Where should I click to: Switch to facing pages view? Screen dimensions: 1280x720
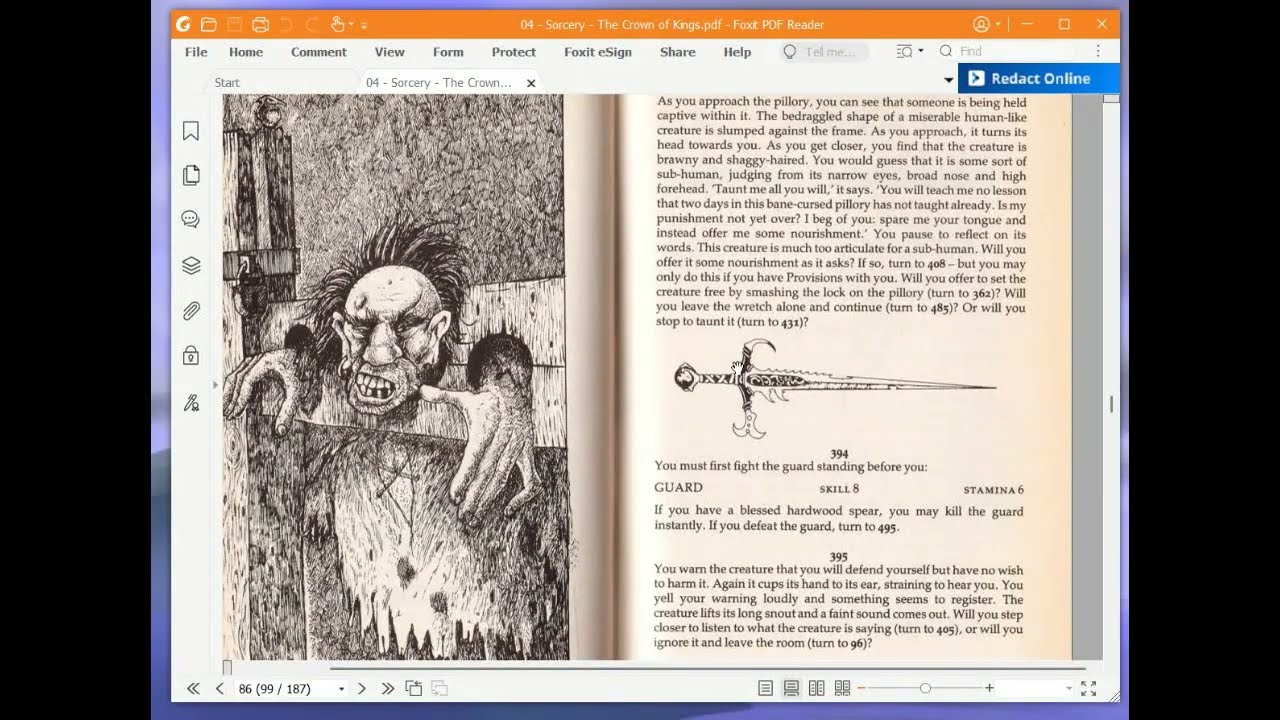coord(816,688)
